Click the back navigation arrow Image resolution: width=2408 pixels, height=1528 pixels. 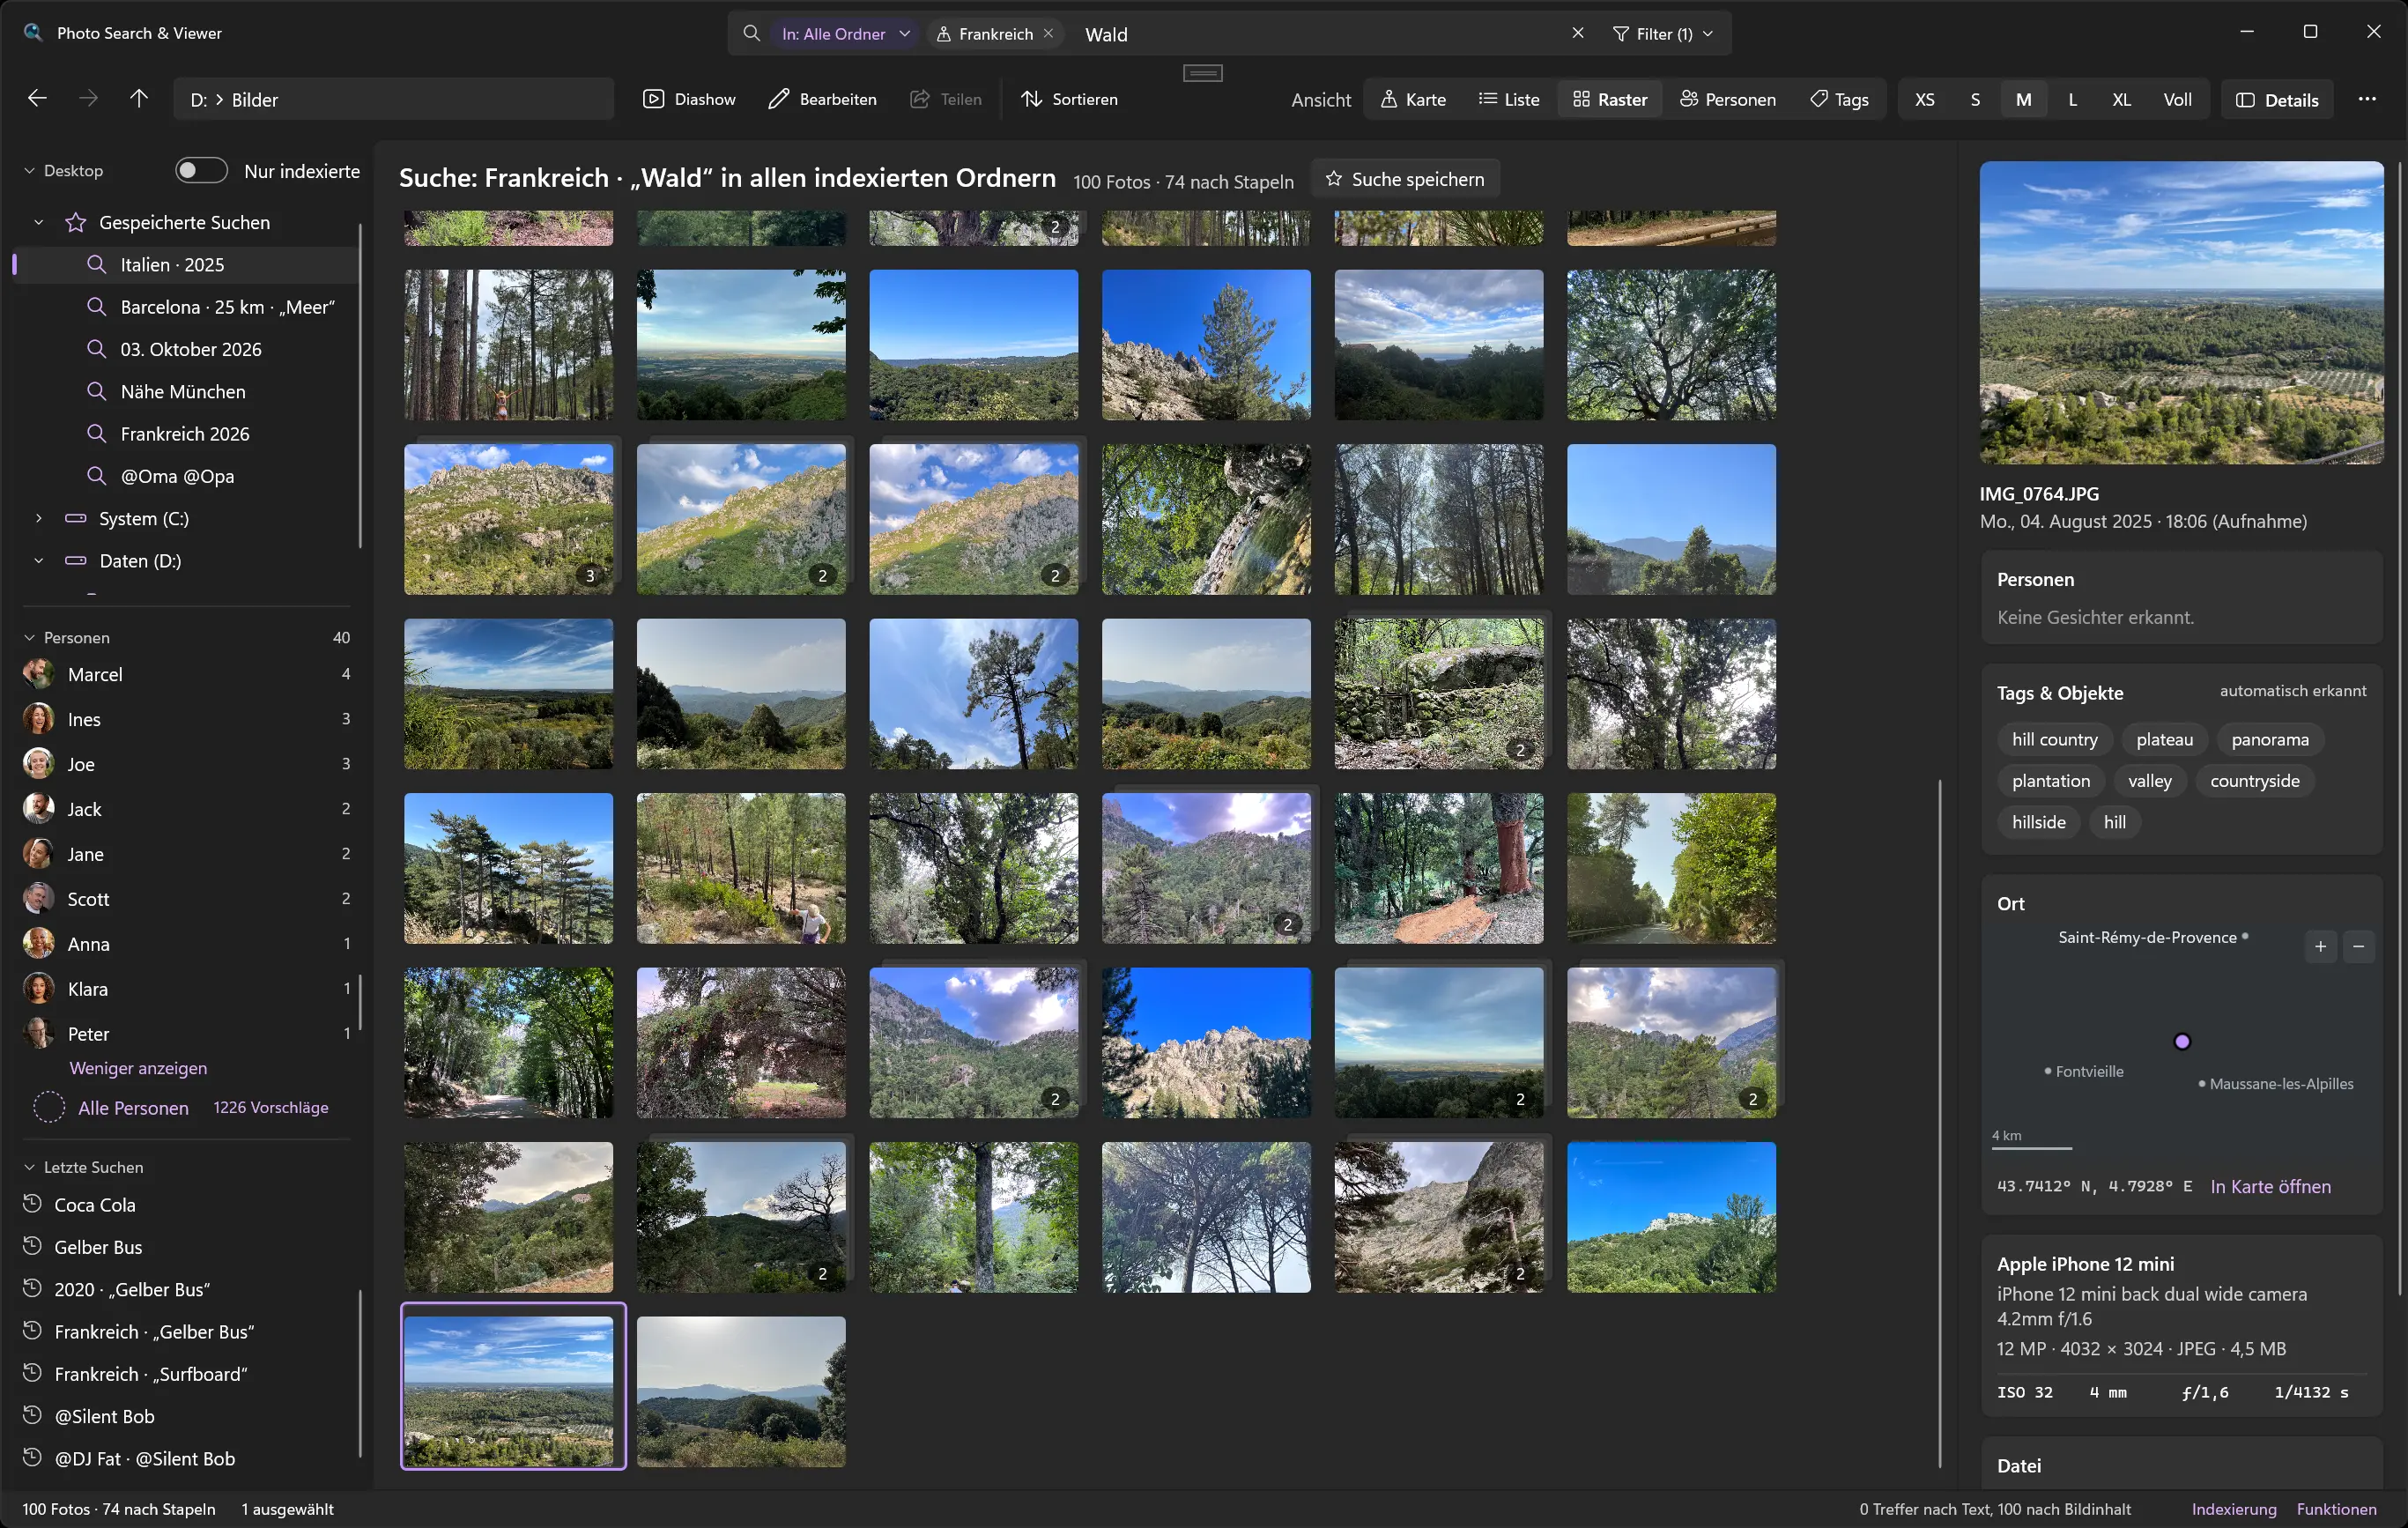(37, 99)
